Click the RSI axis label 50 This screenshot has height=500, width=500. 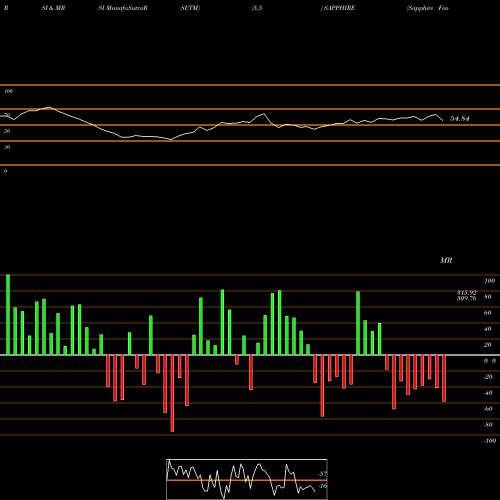7,131
